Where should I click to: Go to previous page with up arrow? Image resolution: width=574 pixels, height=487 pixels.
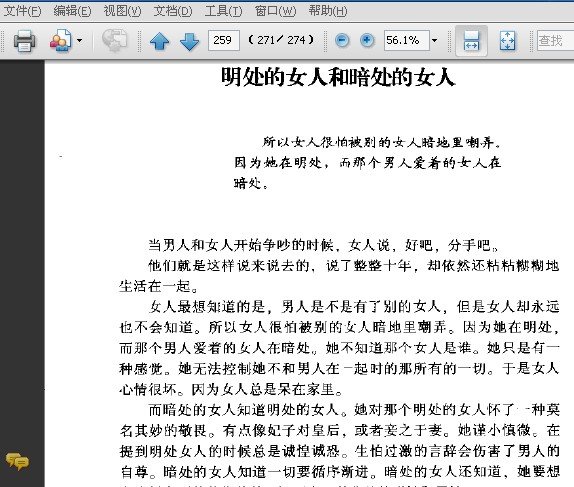[160, 41]
